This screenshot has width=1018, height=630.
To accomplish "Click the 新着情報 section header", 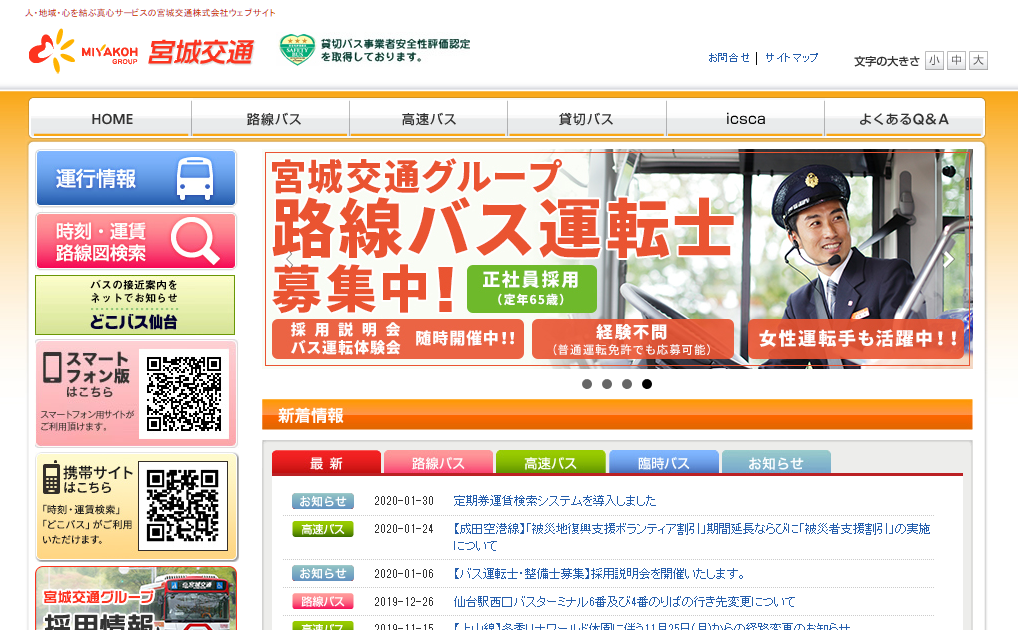I will click(617, 414).
